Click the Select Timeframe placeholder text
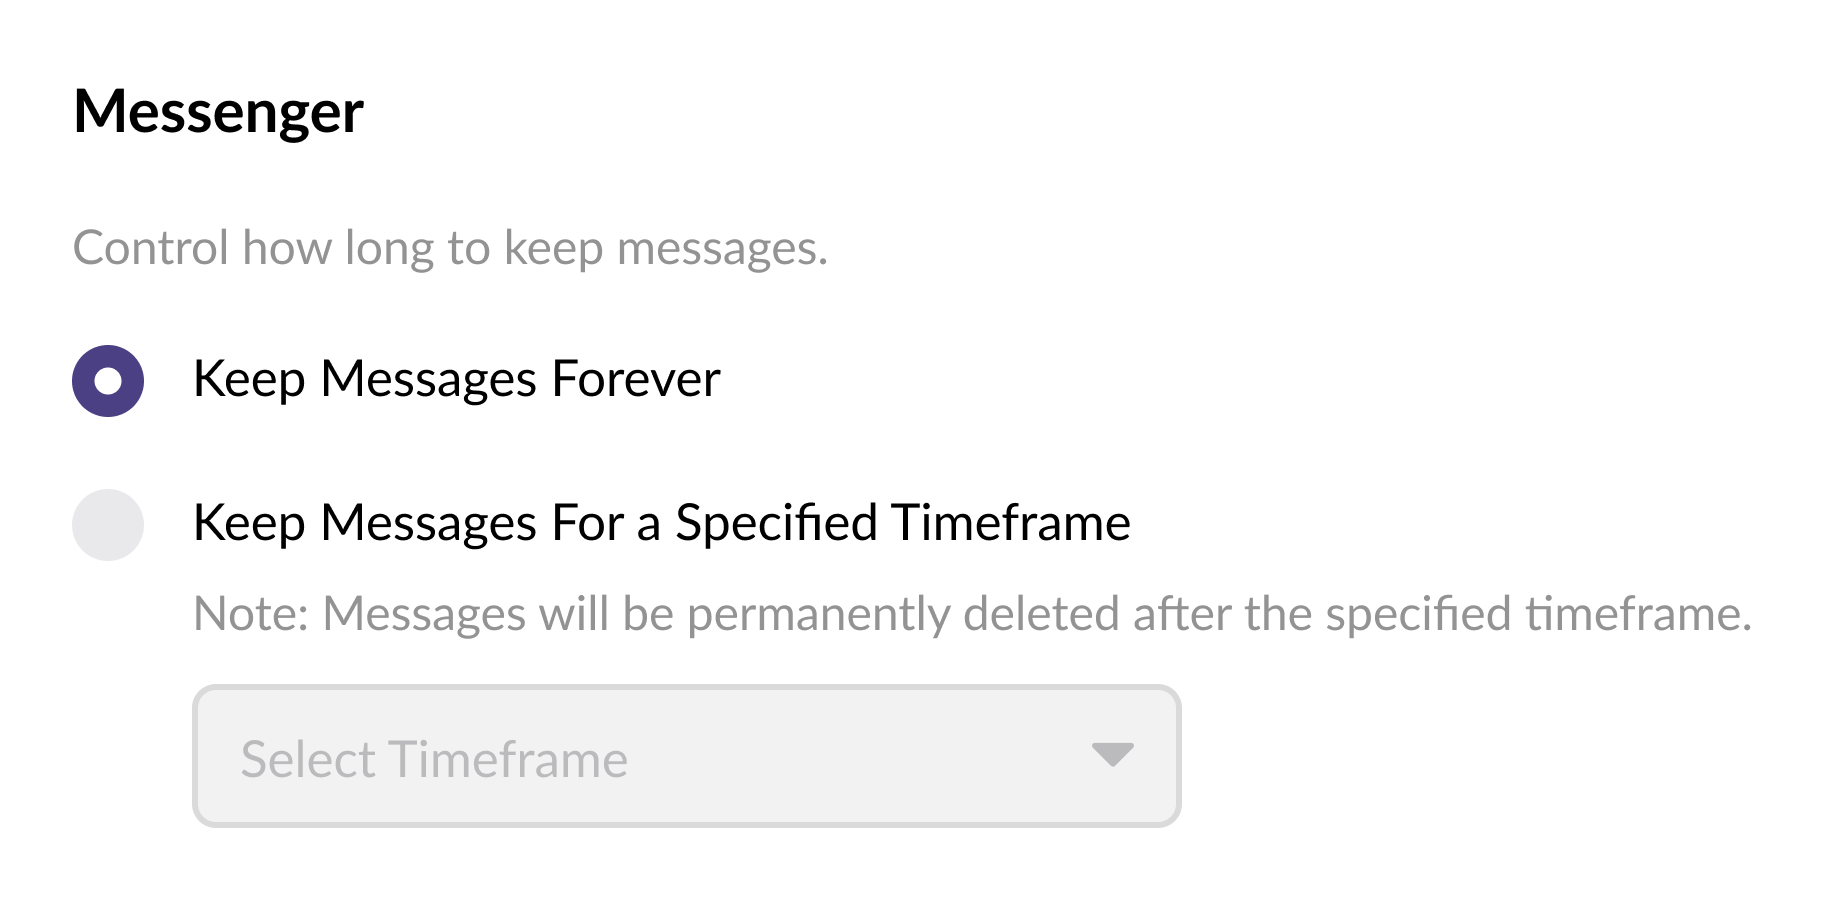The image size is (1836, 900). (x=433, y=759)
